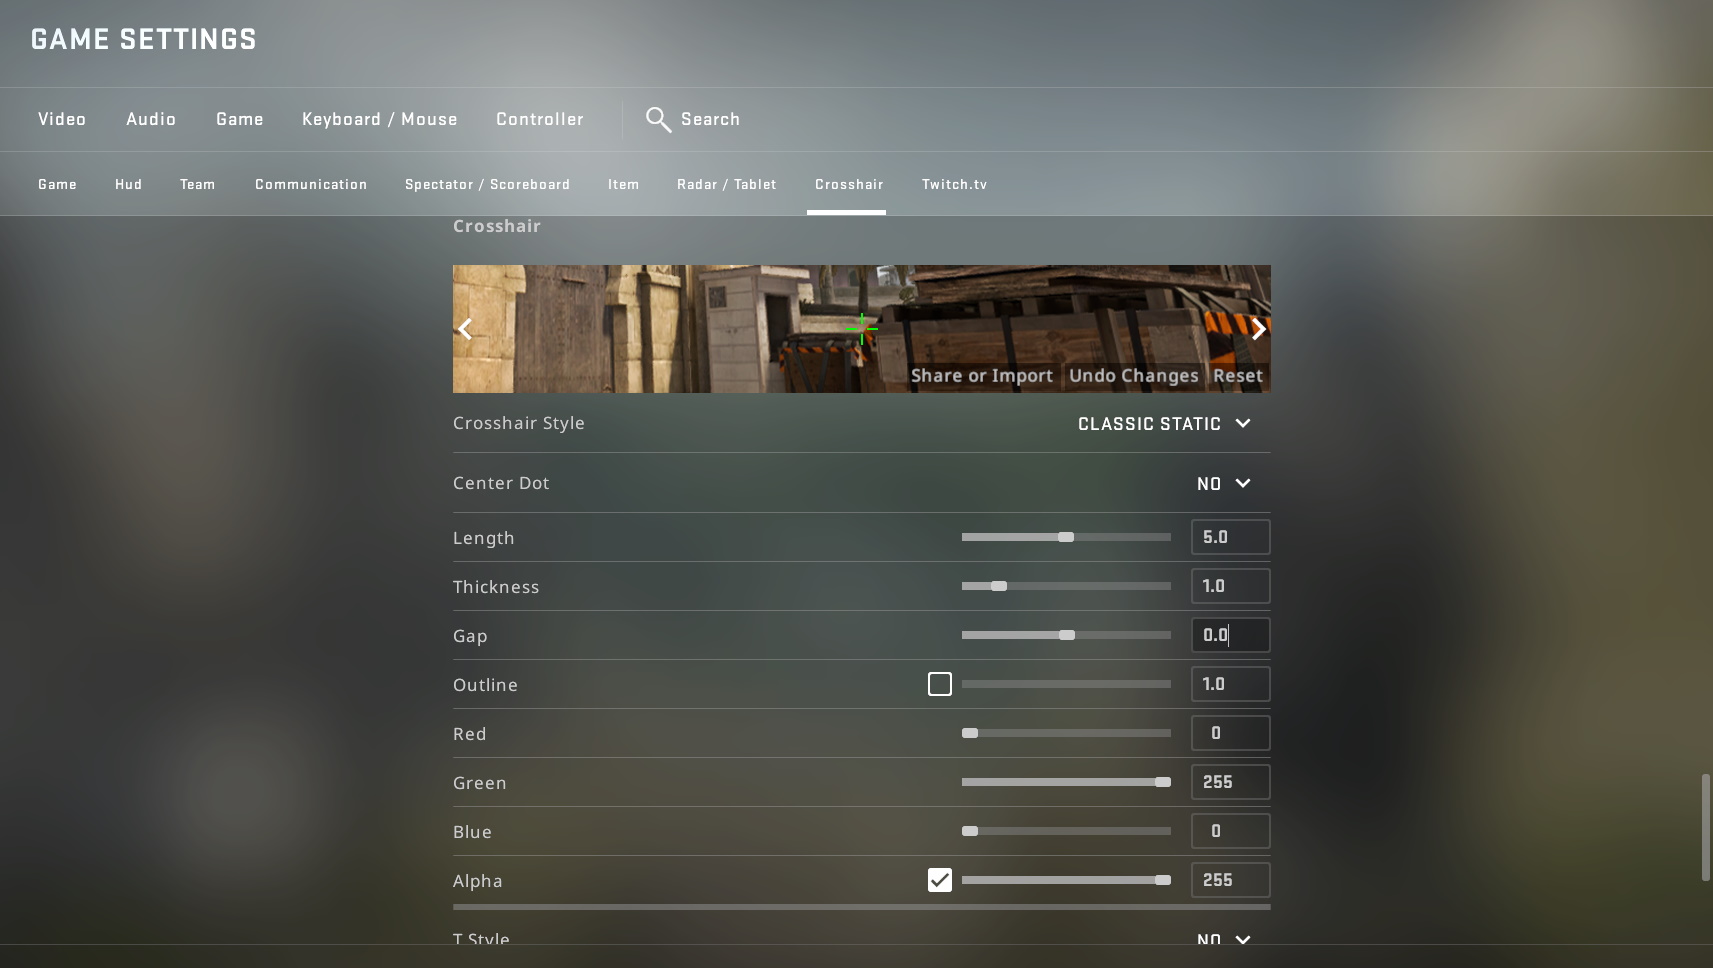
Task: Click Undo Changes button
Action: (1134, 376)
